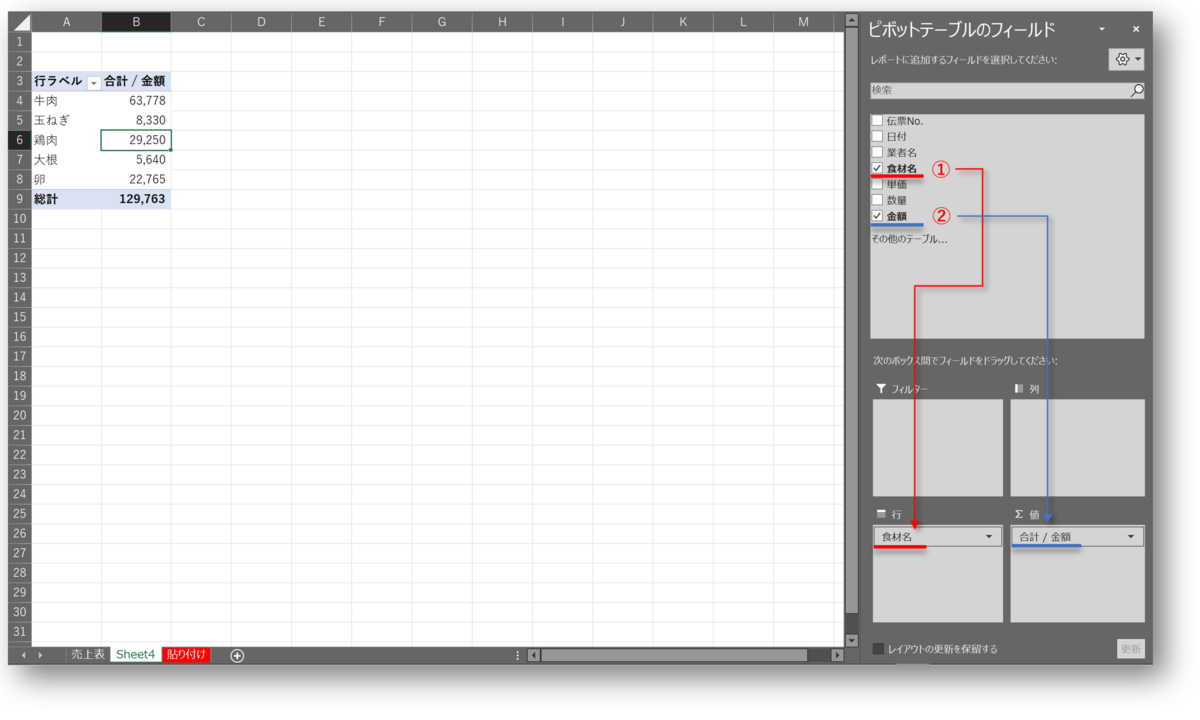Uncheck the 食材名 field checkbox
Viewport: 1200px width, 720px height.
pyautogui.click(x=877, y=168)
